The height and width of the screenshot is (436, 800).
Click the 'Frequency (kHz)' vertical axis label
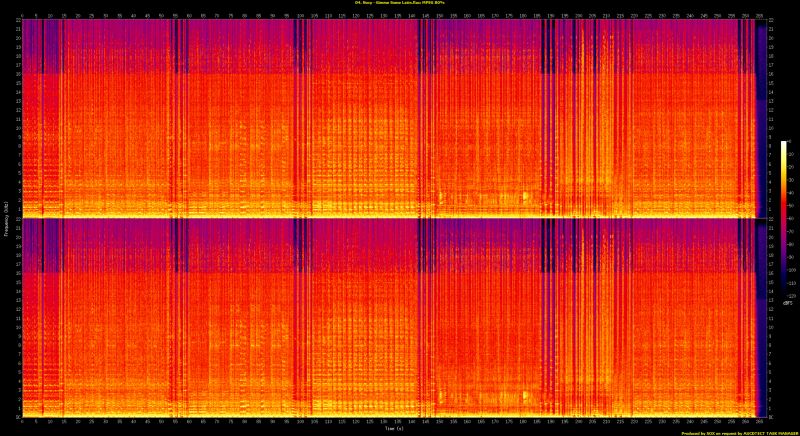(x=6, y=218)
